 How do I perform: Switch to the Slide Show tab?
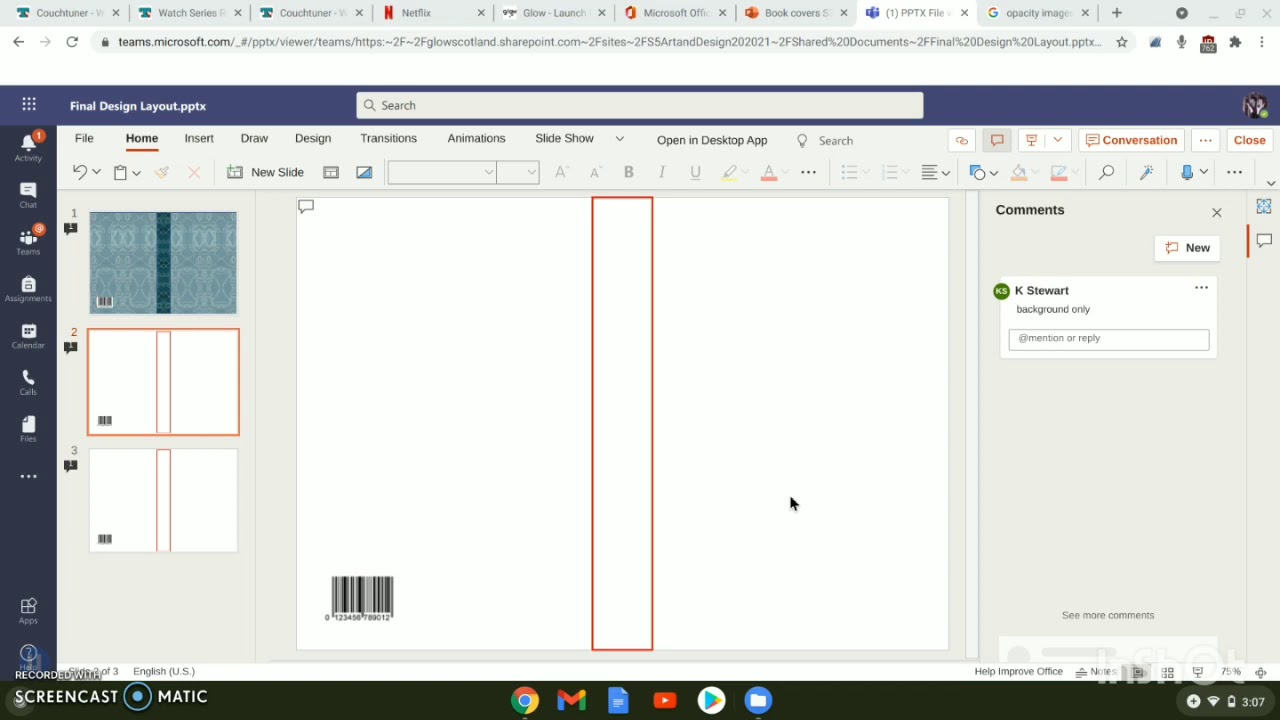(x=564, y=139)
